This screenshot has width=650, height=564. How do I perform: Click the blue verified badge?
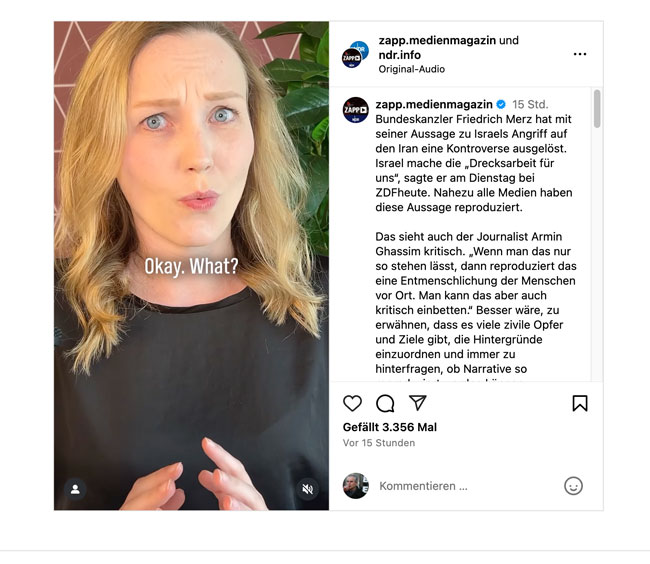point(501,104)
